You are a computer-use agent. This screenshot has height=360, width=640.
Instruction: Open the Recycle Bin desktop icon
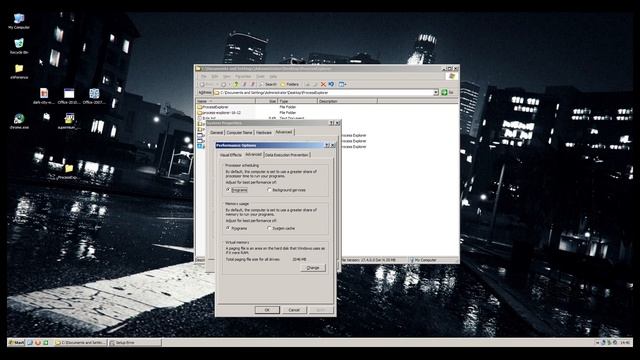pyautogui.click(x=19, y=46)
